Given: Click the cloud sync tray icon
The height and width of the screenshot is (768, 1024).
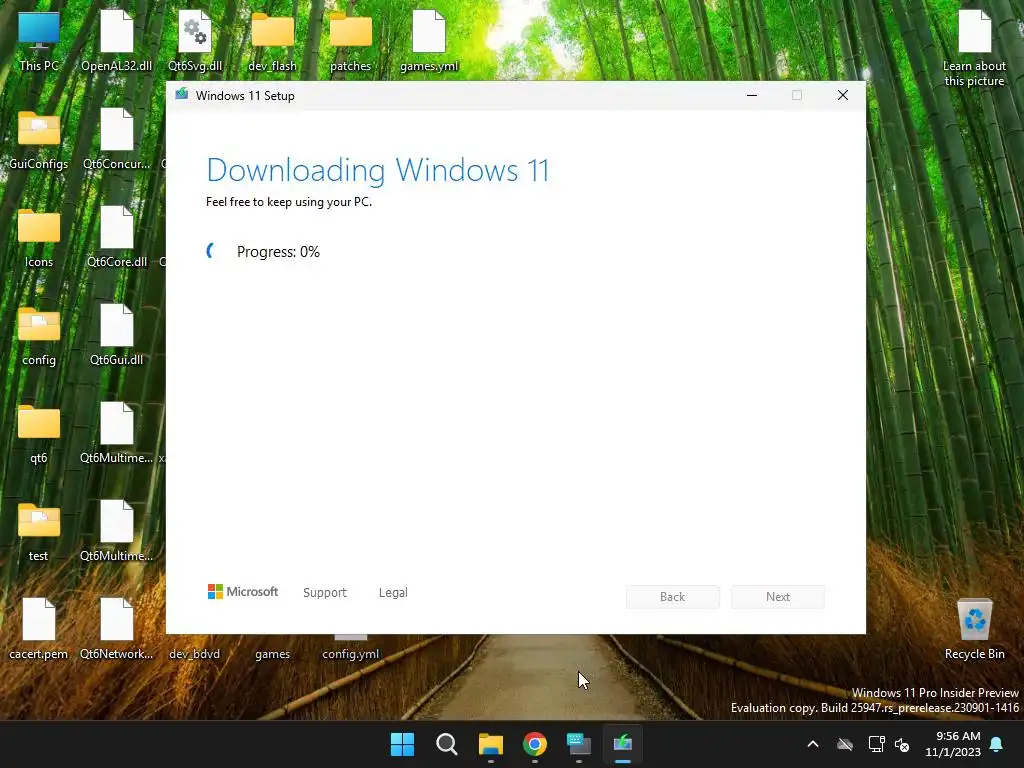Looking at the screenshot, I should tap(845, 744).
